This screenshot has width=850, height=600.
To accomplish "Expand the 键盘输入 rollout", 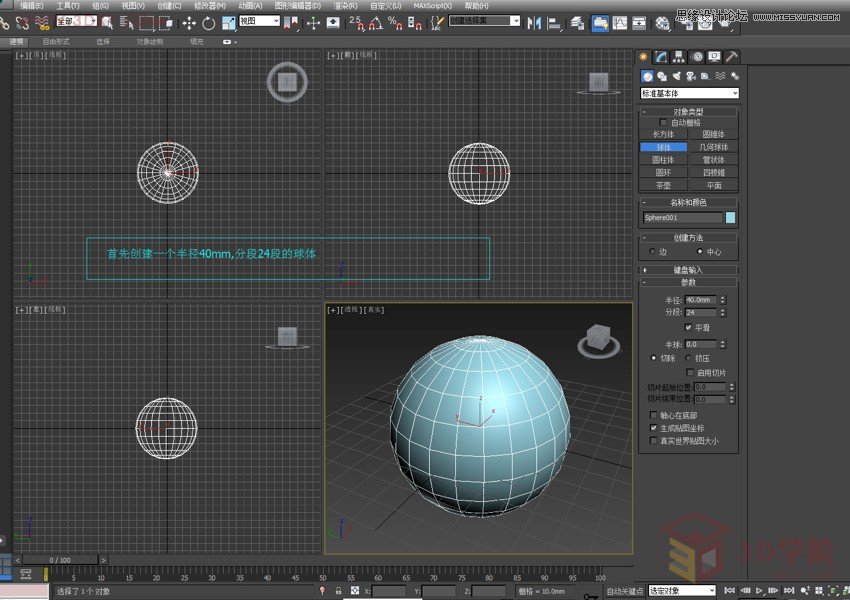I will (688, 269).
